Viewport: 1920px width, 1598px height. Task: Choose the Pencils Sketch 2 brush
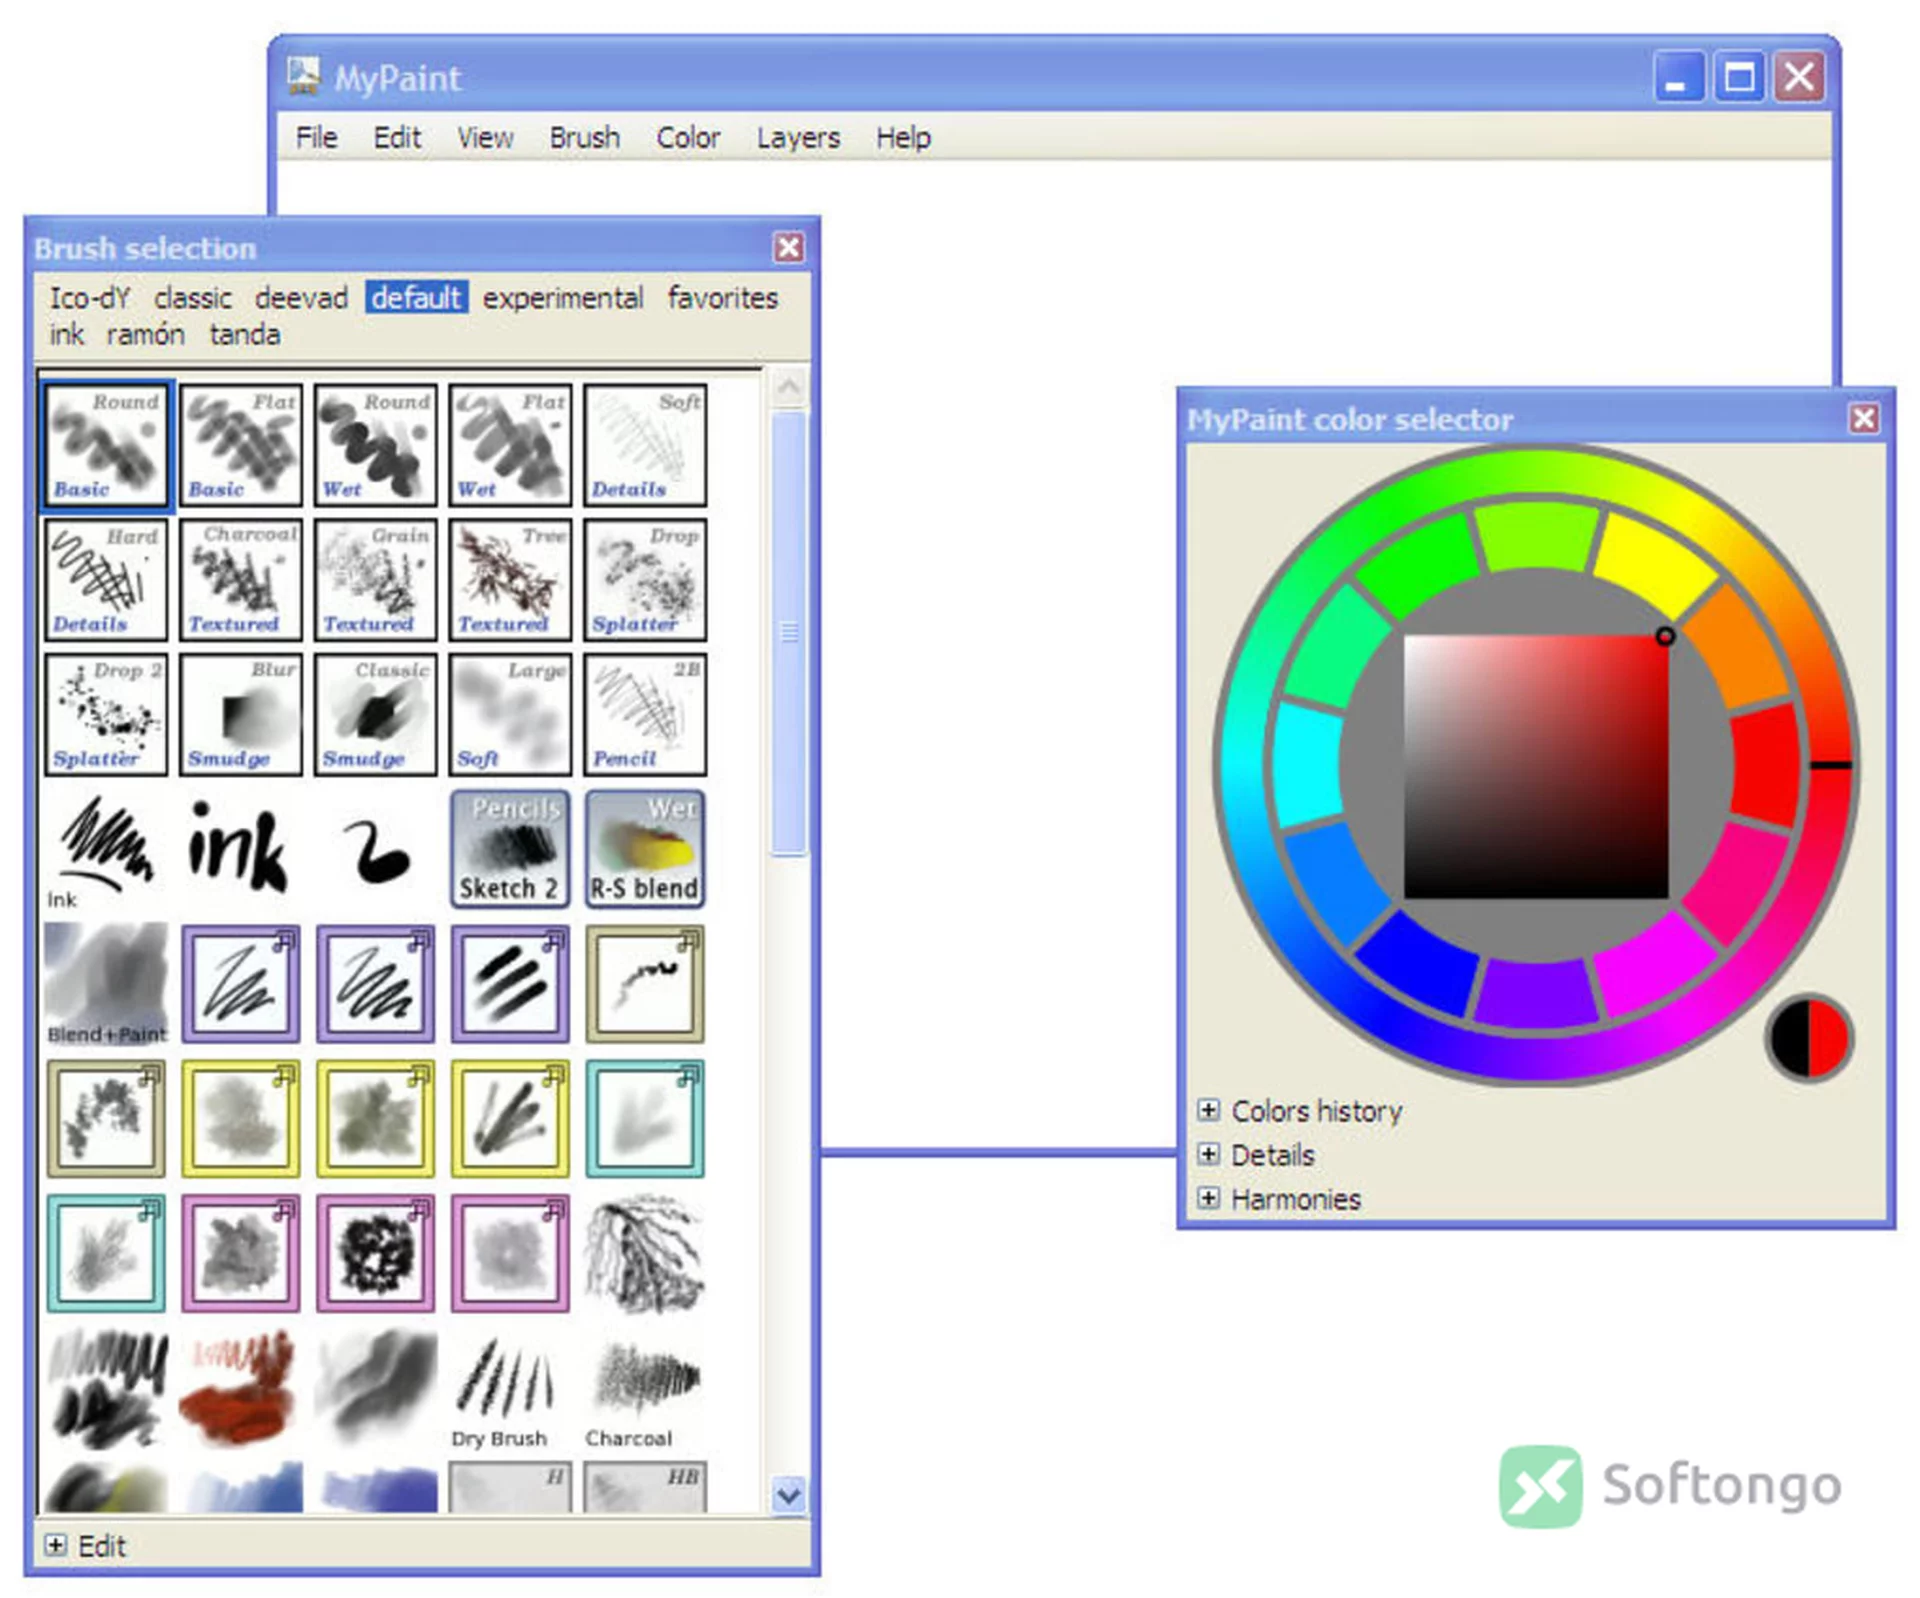pos(510,849)
